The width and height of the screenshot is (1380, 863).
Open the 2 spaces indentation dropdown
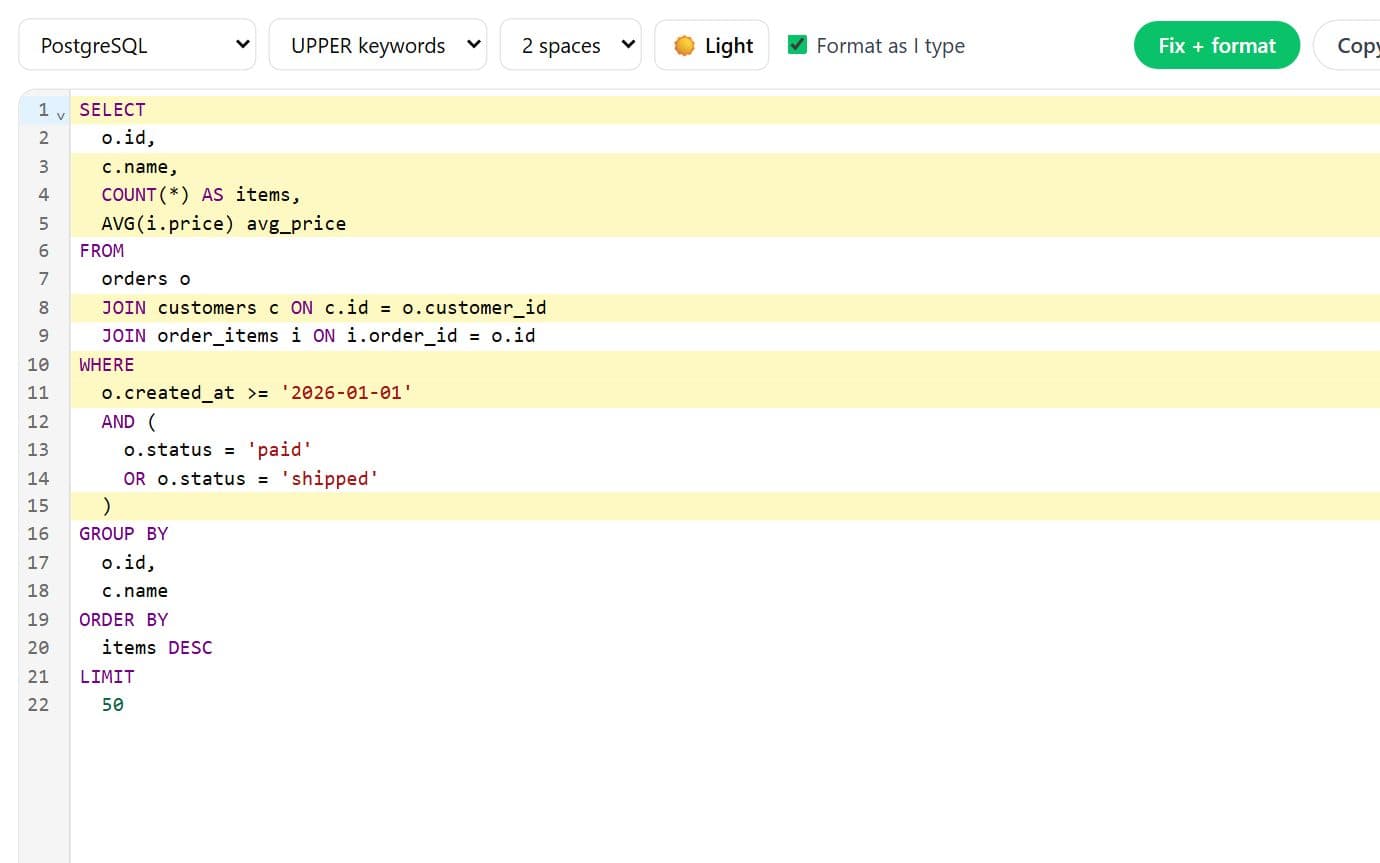click(570, 45)
